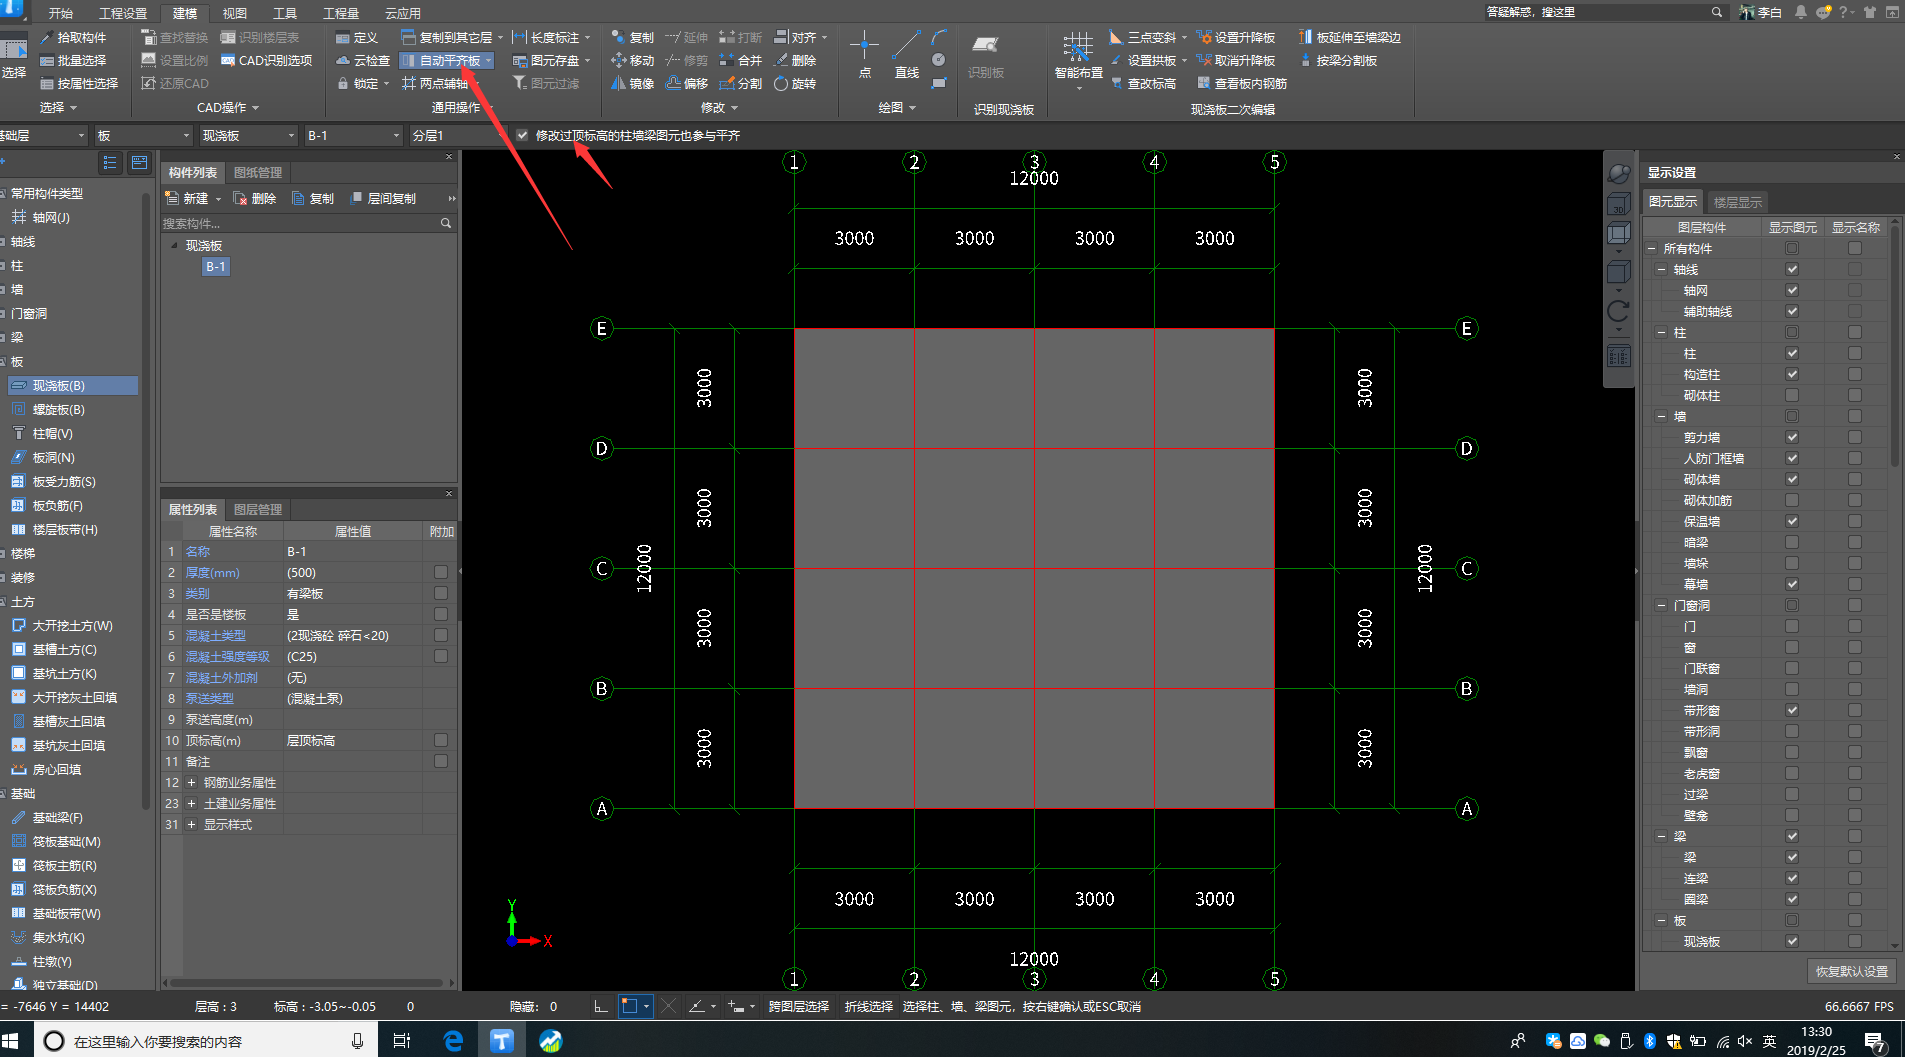
Task: Switch to 楼层显示 tab
Action: [x=1738, y=202]
